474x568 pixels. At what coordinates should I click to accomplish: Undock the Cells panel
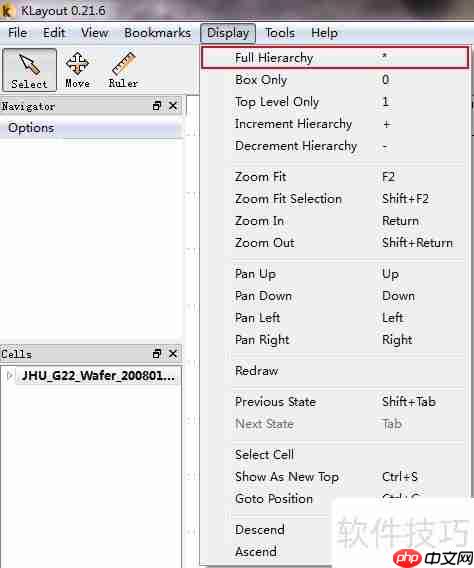pyautogui.click(x=157, y=354)
